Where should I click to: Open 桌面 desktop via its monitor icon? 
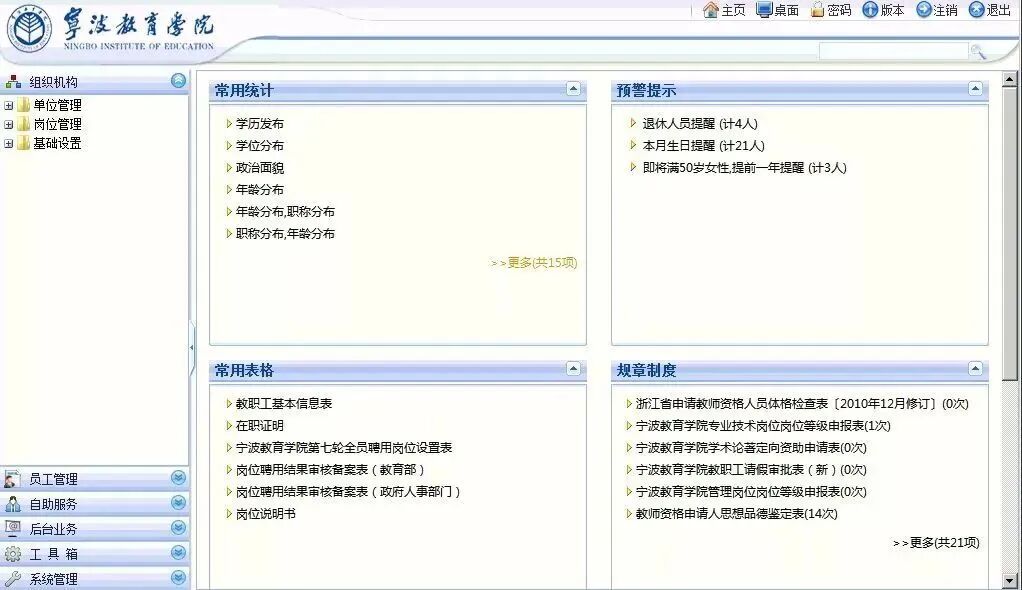pyautogui.click(x=763, y=12)
